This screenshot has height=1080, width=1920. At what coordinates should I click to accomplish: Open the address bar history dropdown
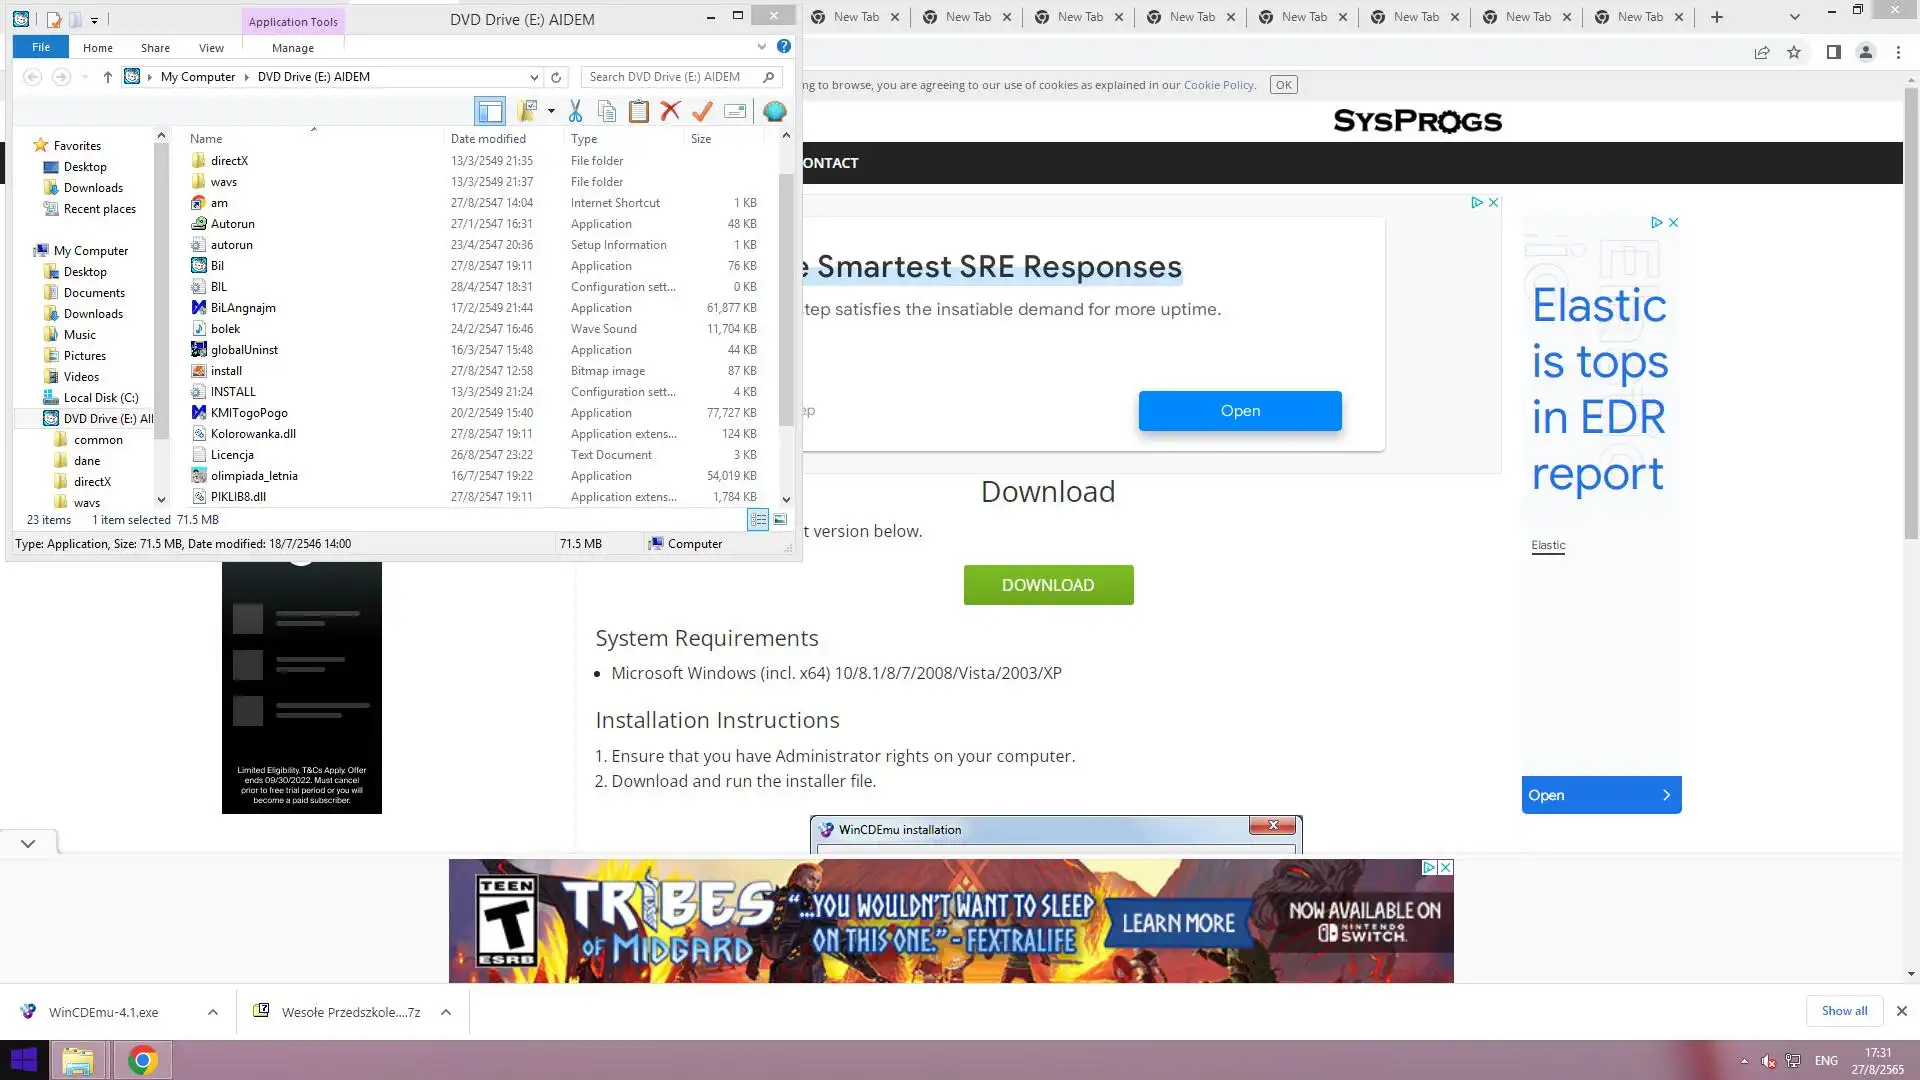(x=534, y=77)
